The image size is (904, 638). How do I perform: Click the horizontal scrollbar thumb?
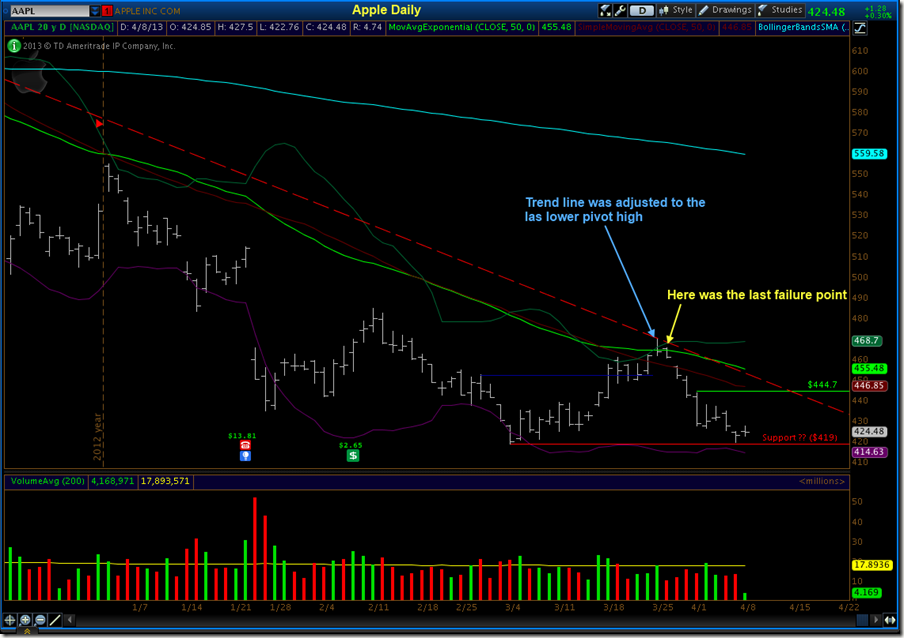click(x=862, y=620)
